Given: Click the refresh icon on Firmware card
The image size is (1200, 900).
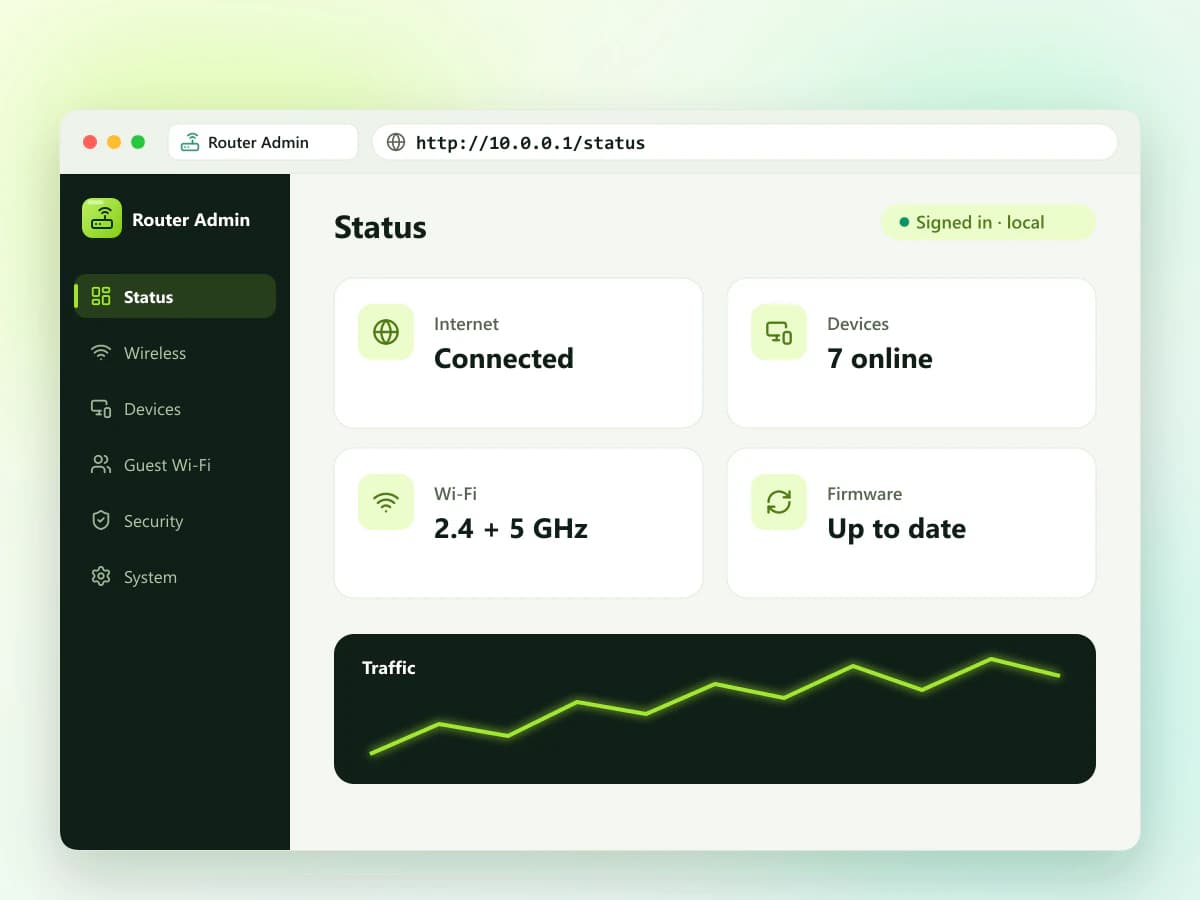Looking at the screenshot, I should [779, 502].
